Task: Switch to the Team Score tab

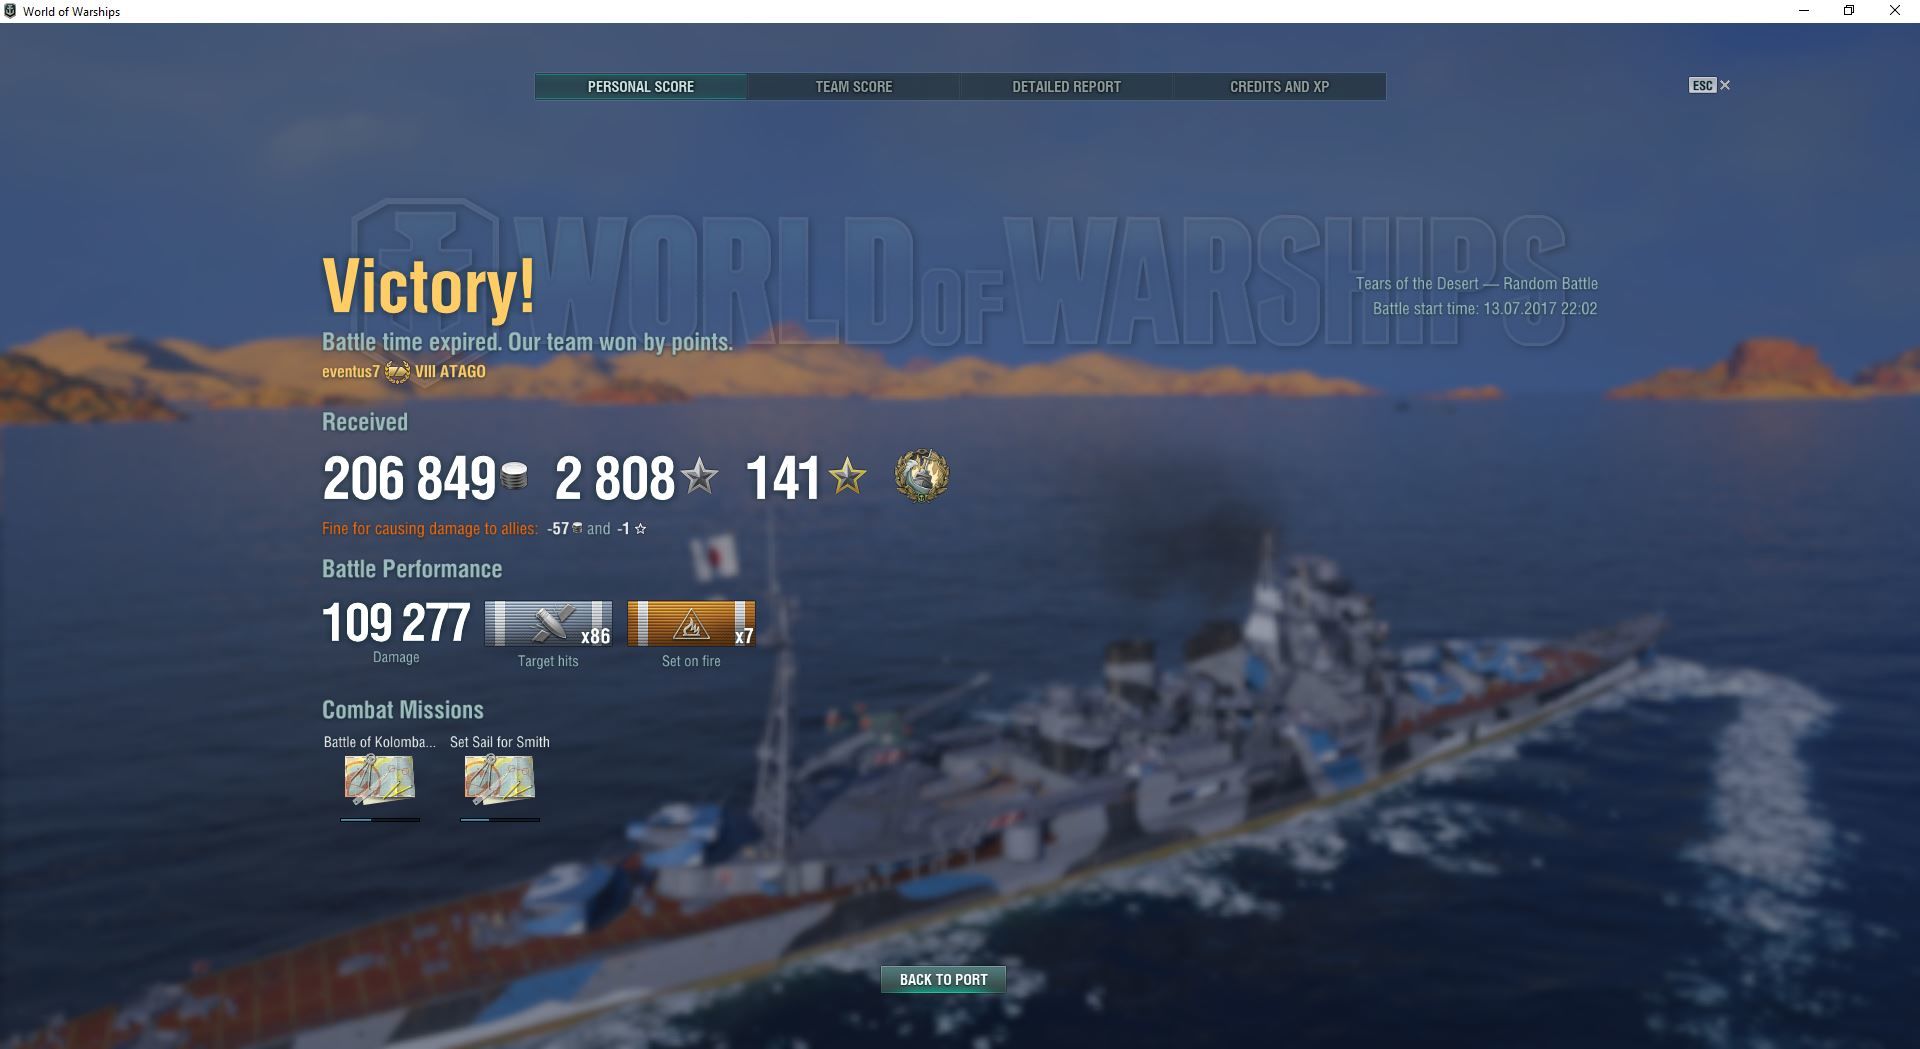Action: click(x=853, y=87)
